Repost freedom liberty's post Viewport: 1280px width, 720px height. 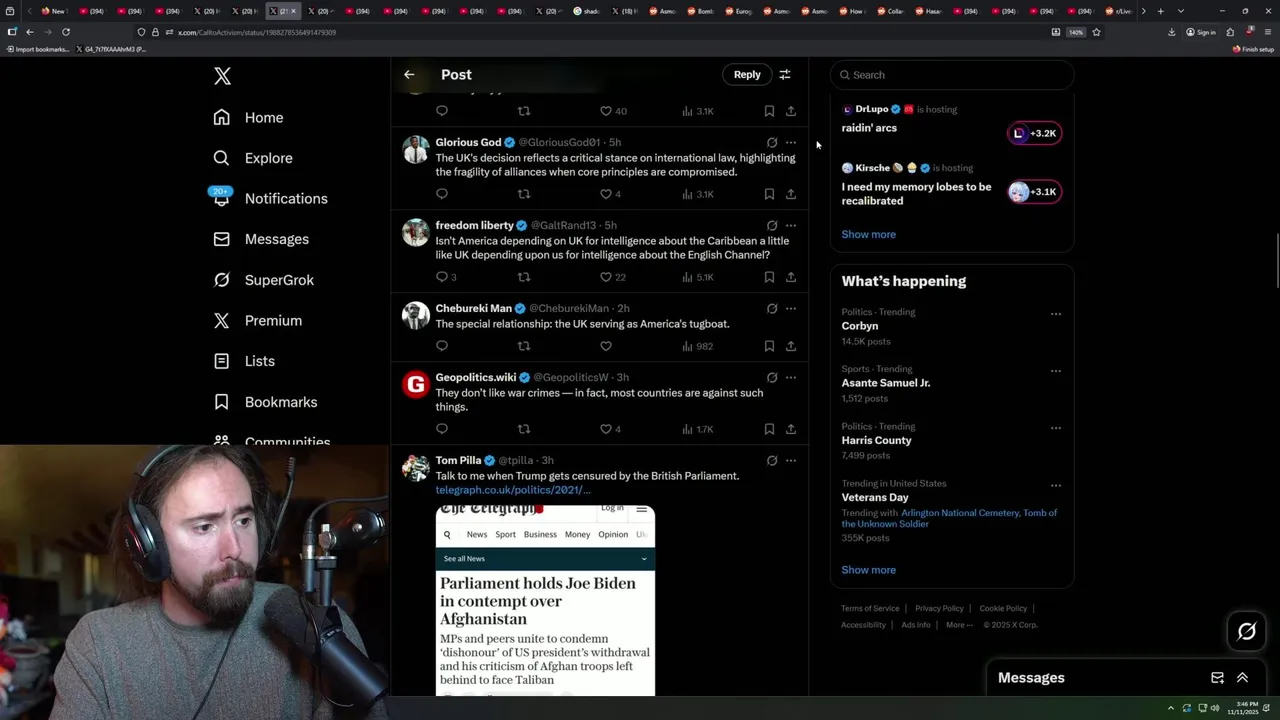pos(524,277)
